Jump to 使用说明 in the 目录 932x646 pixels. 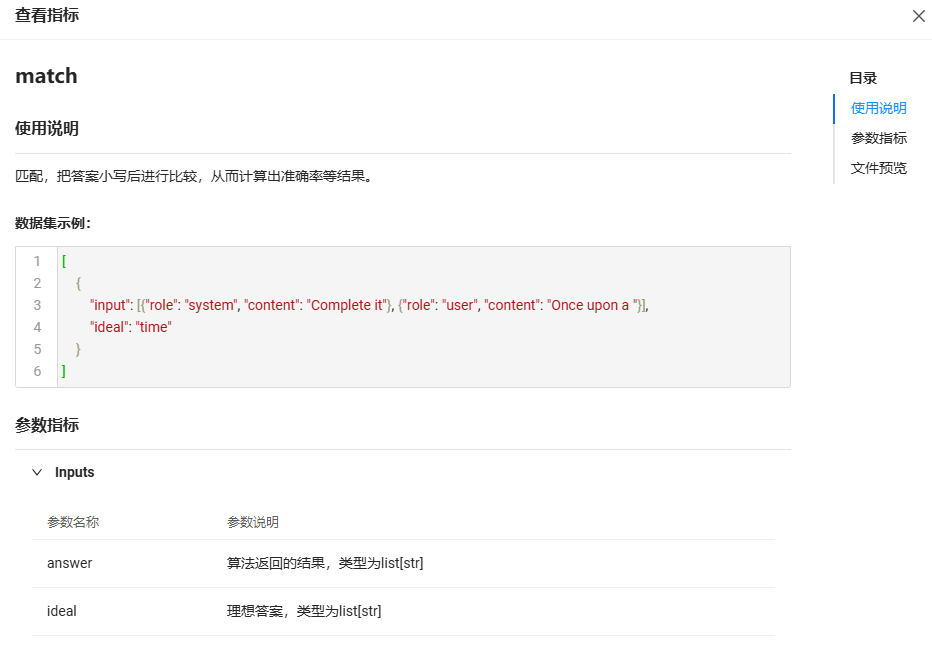click(878, 108)
